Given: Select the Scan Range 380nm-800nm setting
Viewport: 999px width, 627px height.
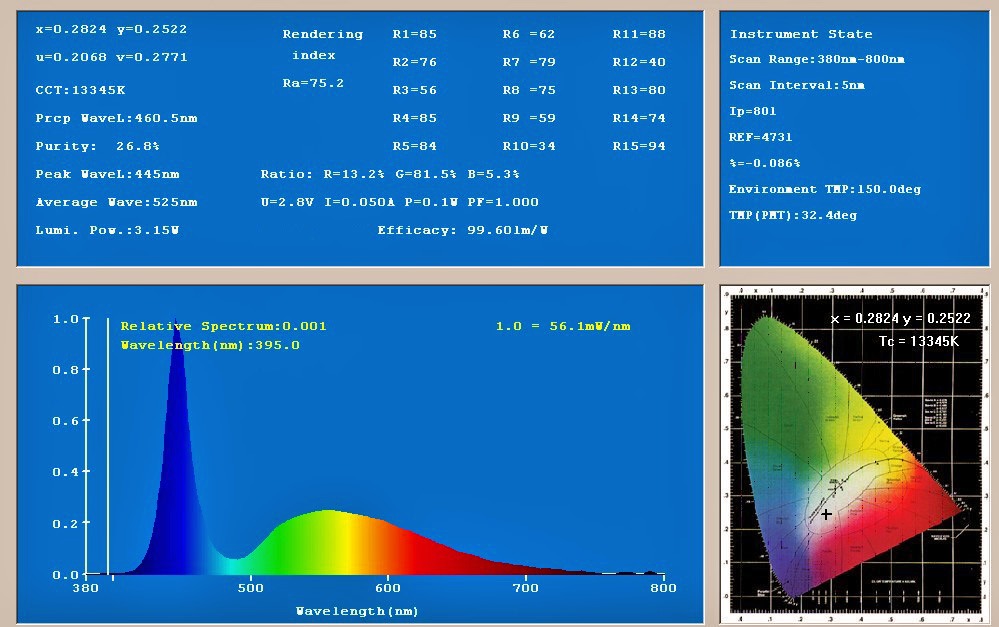Looking at the screenshot, I should (817, 59).
